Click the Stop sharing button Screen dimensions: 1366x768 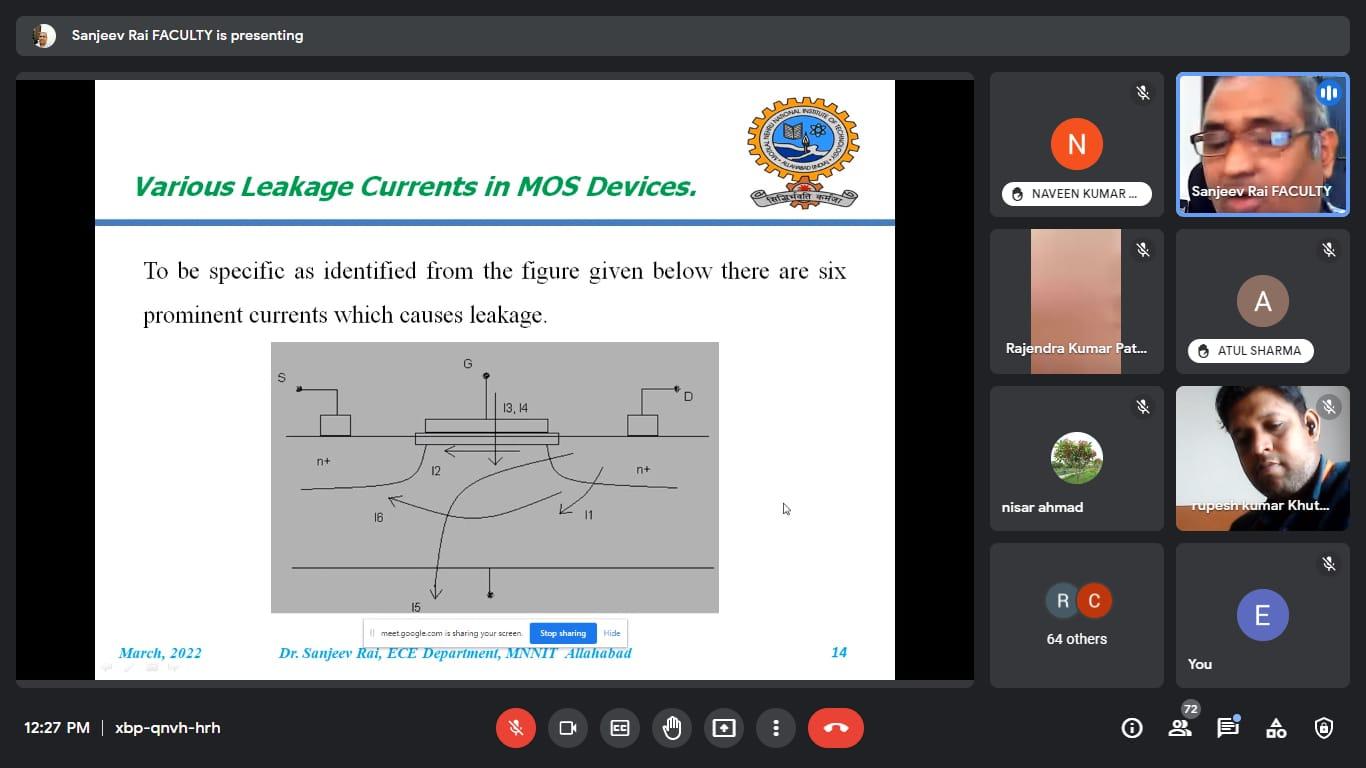coord(563,633)
